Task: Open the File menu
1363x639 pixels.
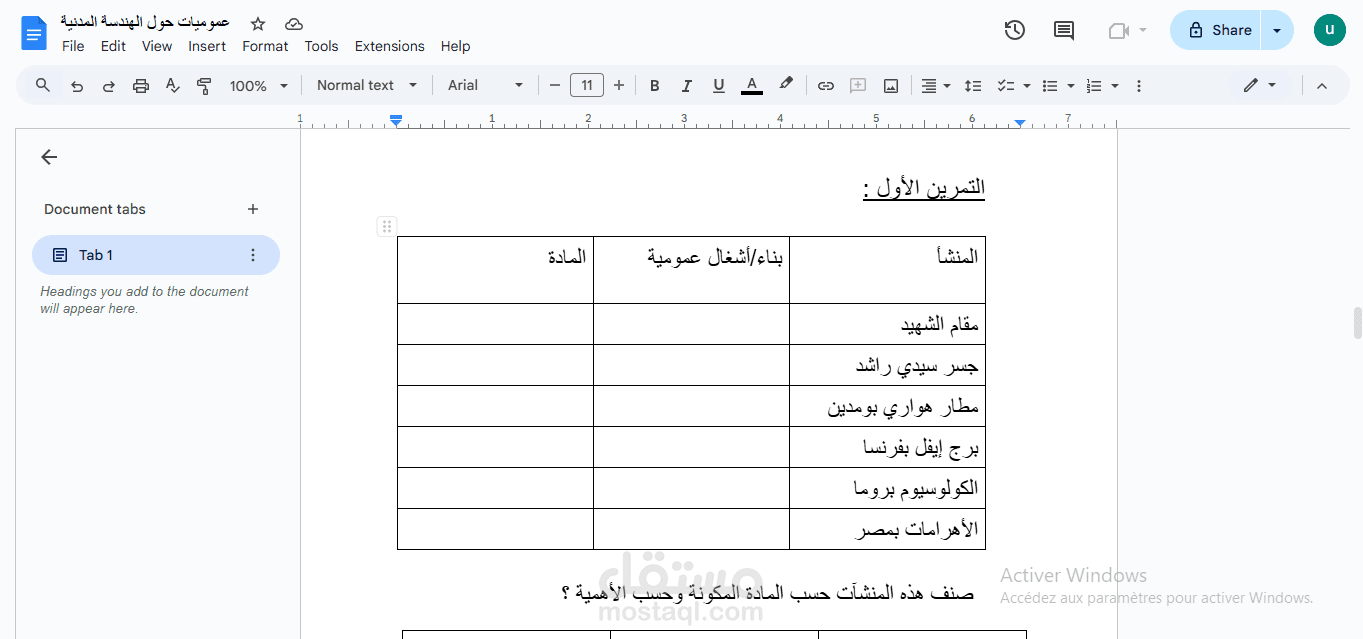Action: (73, 46)
